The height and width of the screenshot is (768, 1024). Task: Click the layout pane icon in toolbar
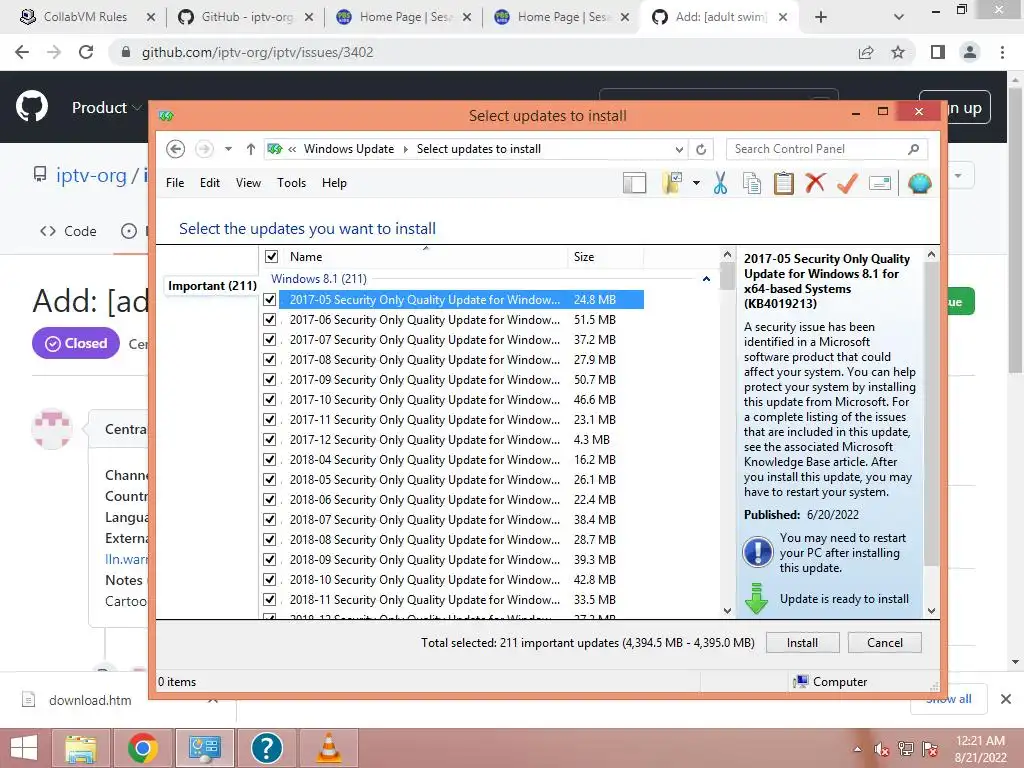click(x=634, y=184)
